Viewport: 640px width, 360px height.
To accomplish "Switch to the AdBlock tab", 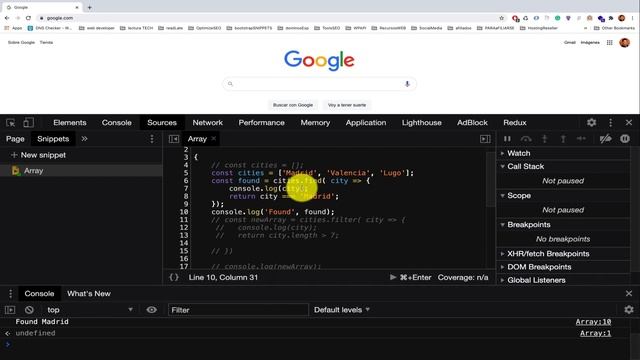I will (472, 122).
